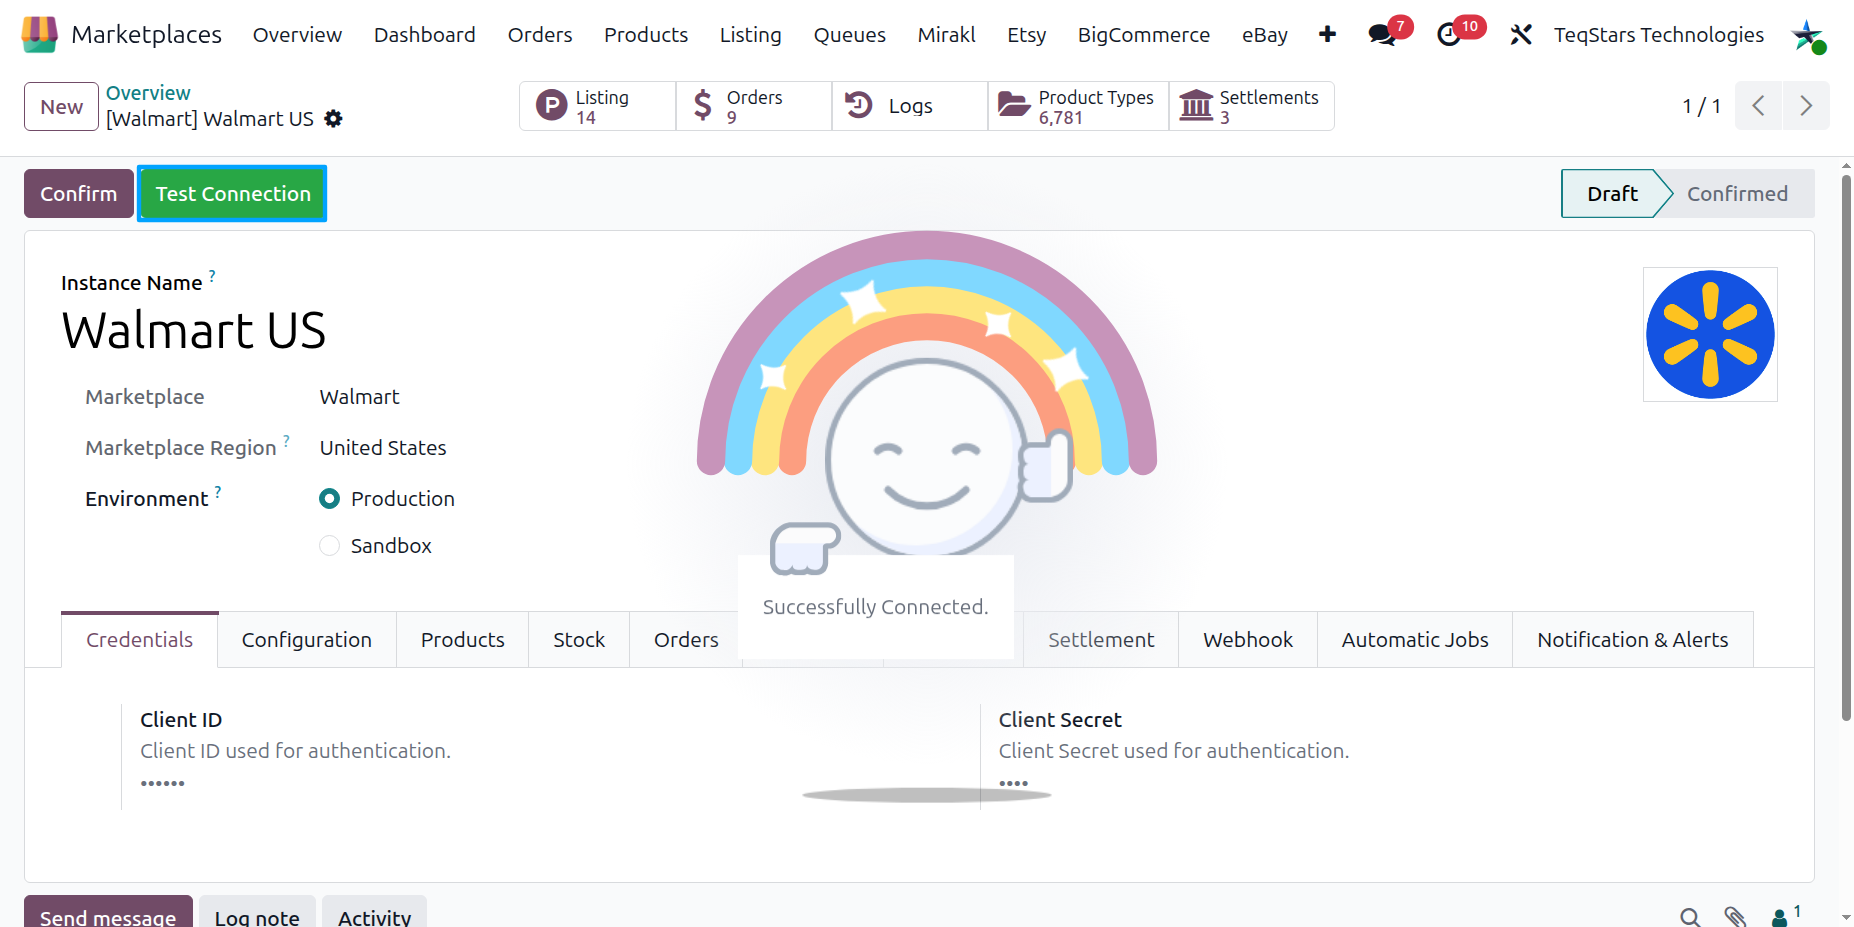Go to previous record arrow
The image size is (1854, 927).
point(1758,106)
